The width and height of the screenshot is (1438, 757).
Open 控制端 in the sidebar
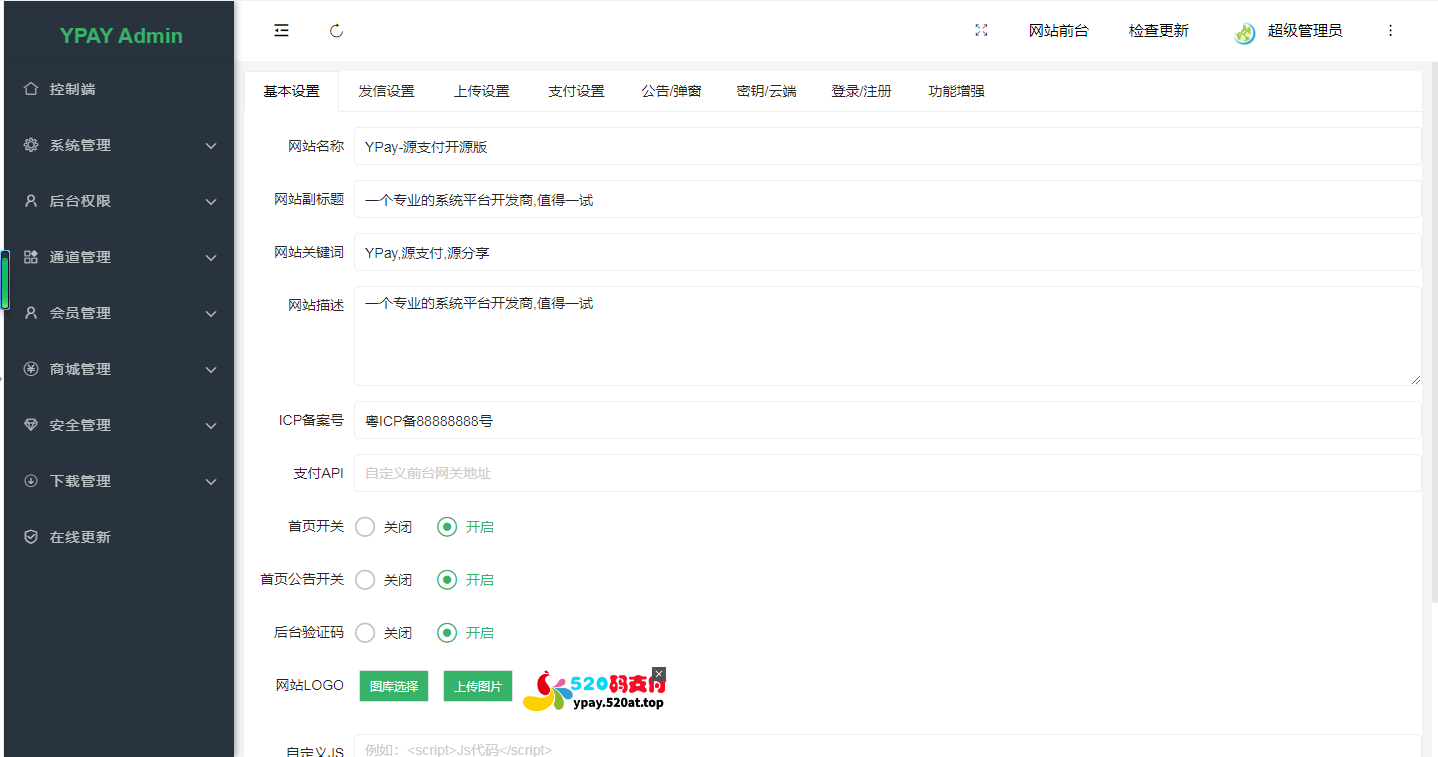tap(119, 89)
